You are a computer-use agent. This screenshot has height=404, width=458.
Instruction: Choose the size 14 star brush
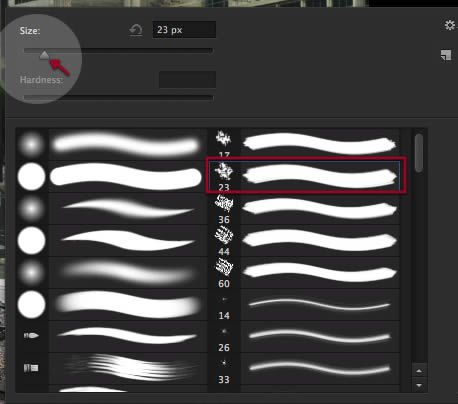304,305
